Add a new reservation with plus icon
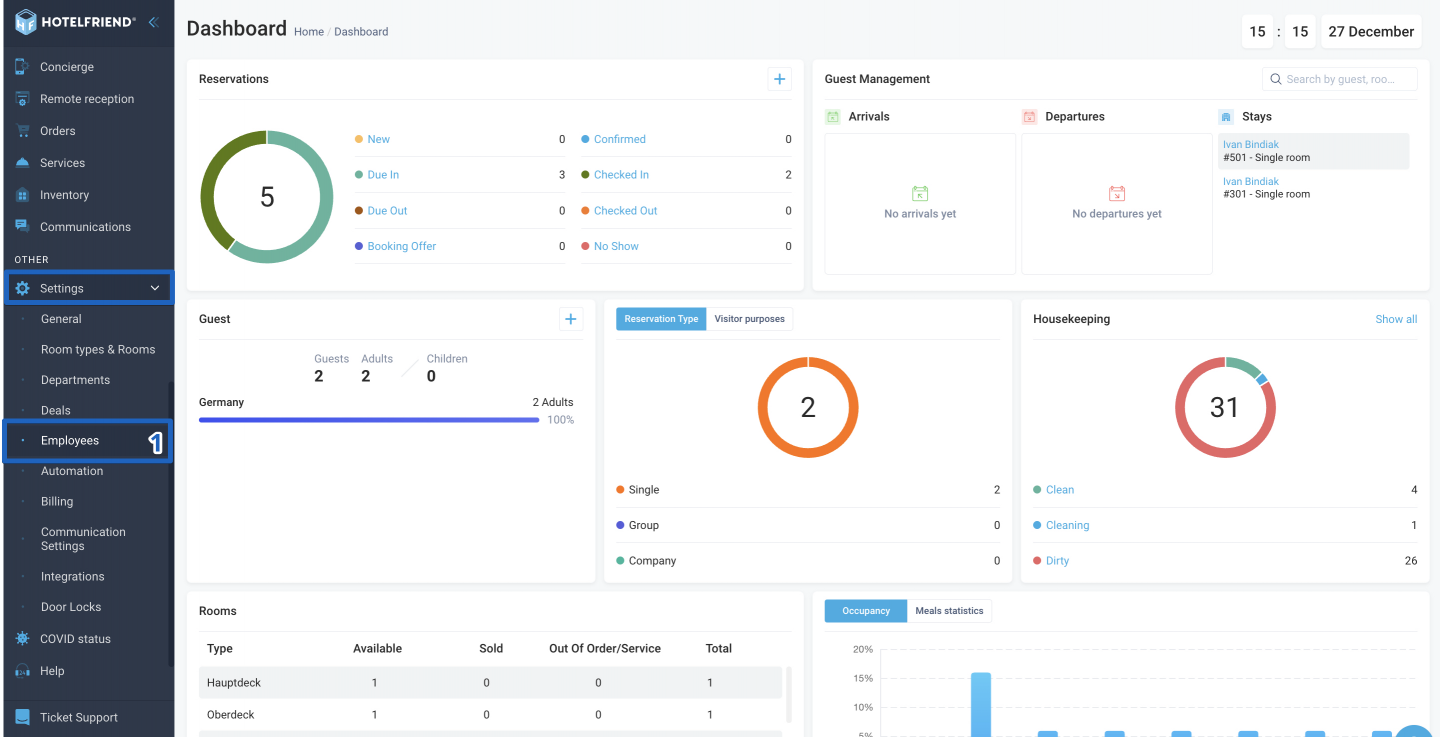 pyautogui.click(x=780, y=79)
